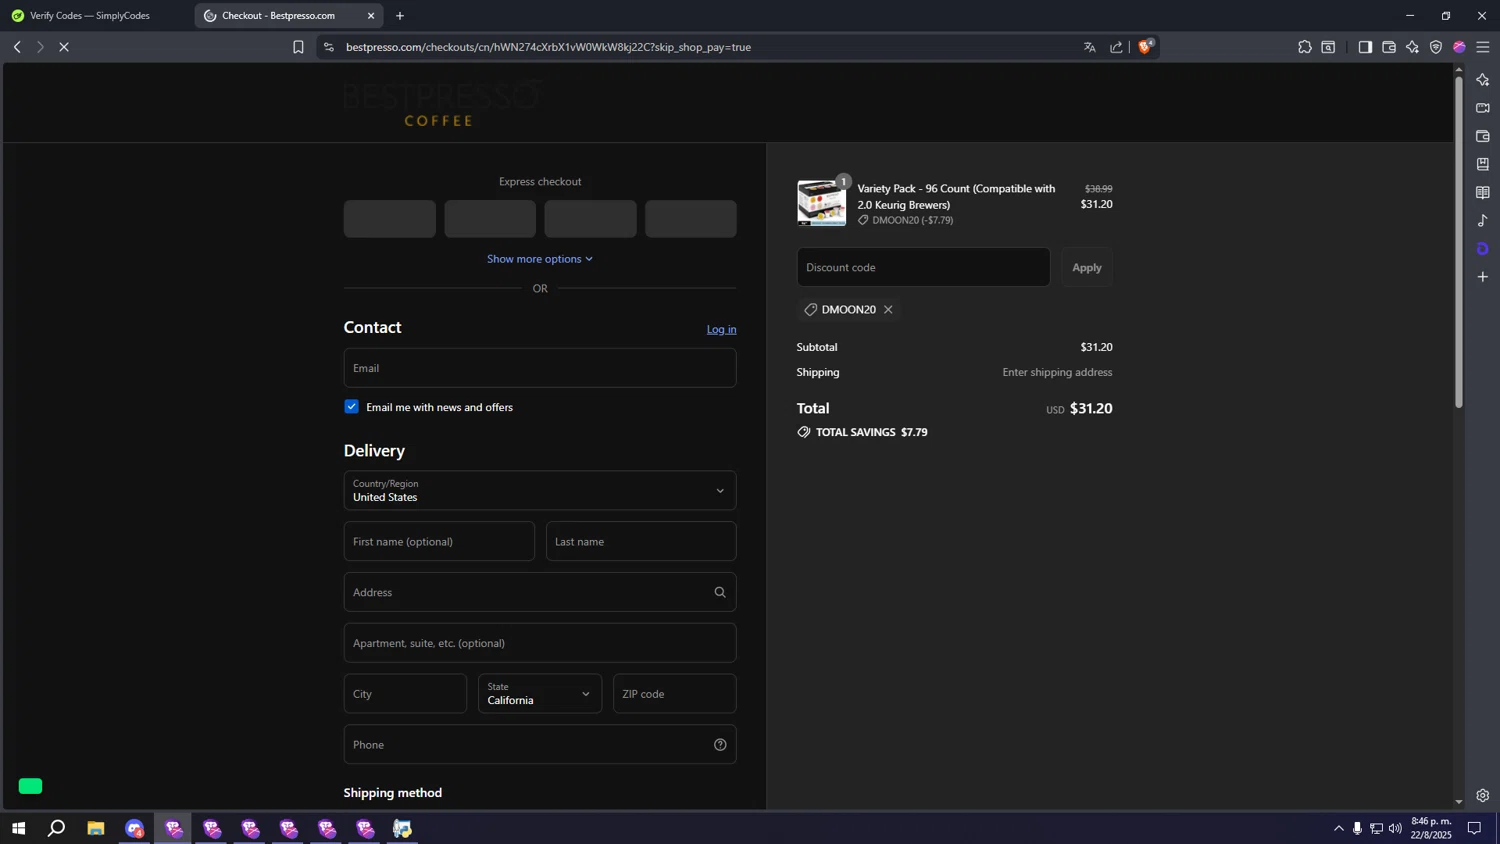
Task: Click the address search magnifier icon
Action: point(720,592)
